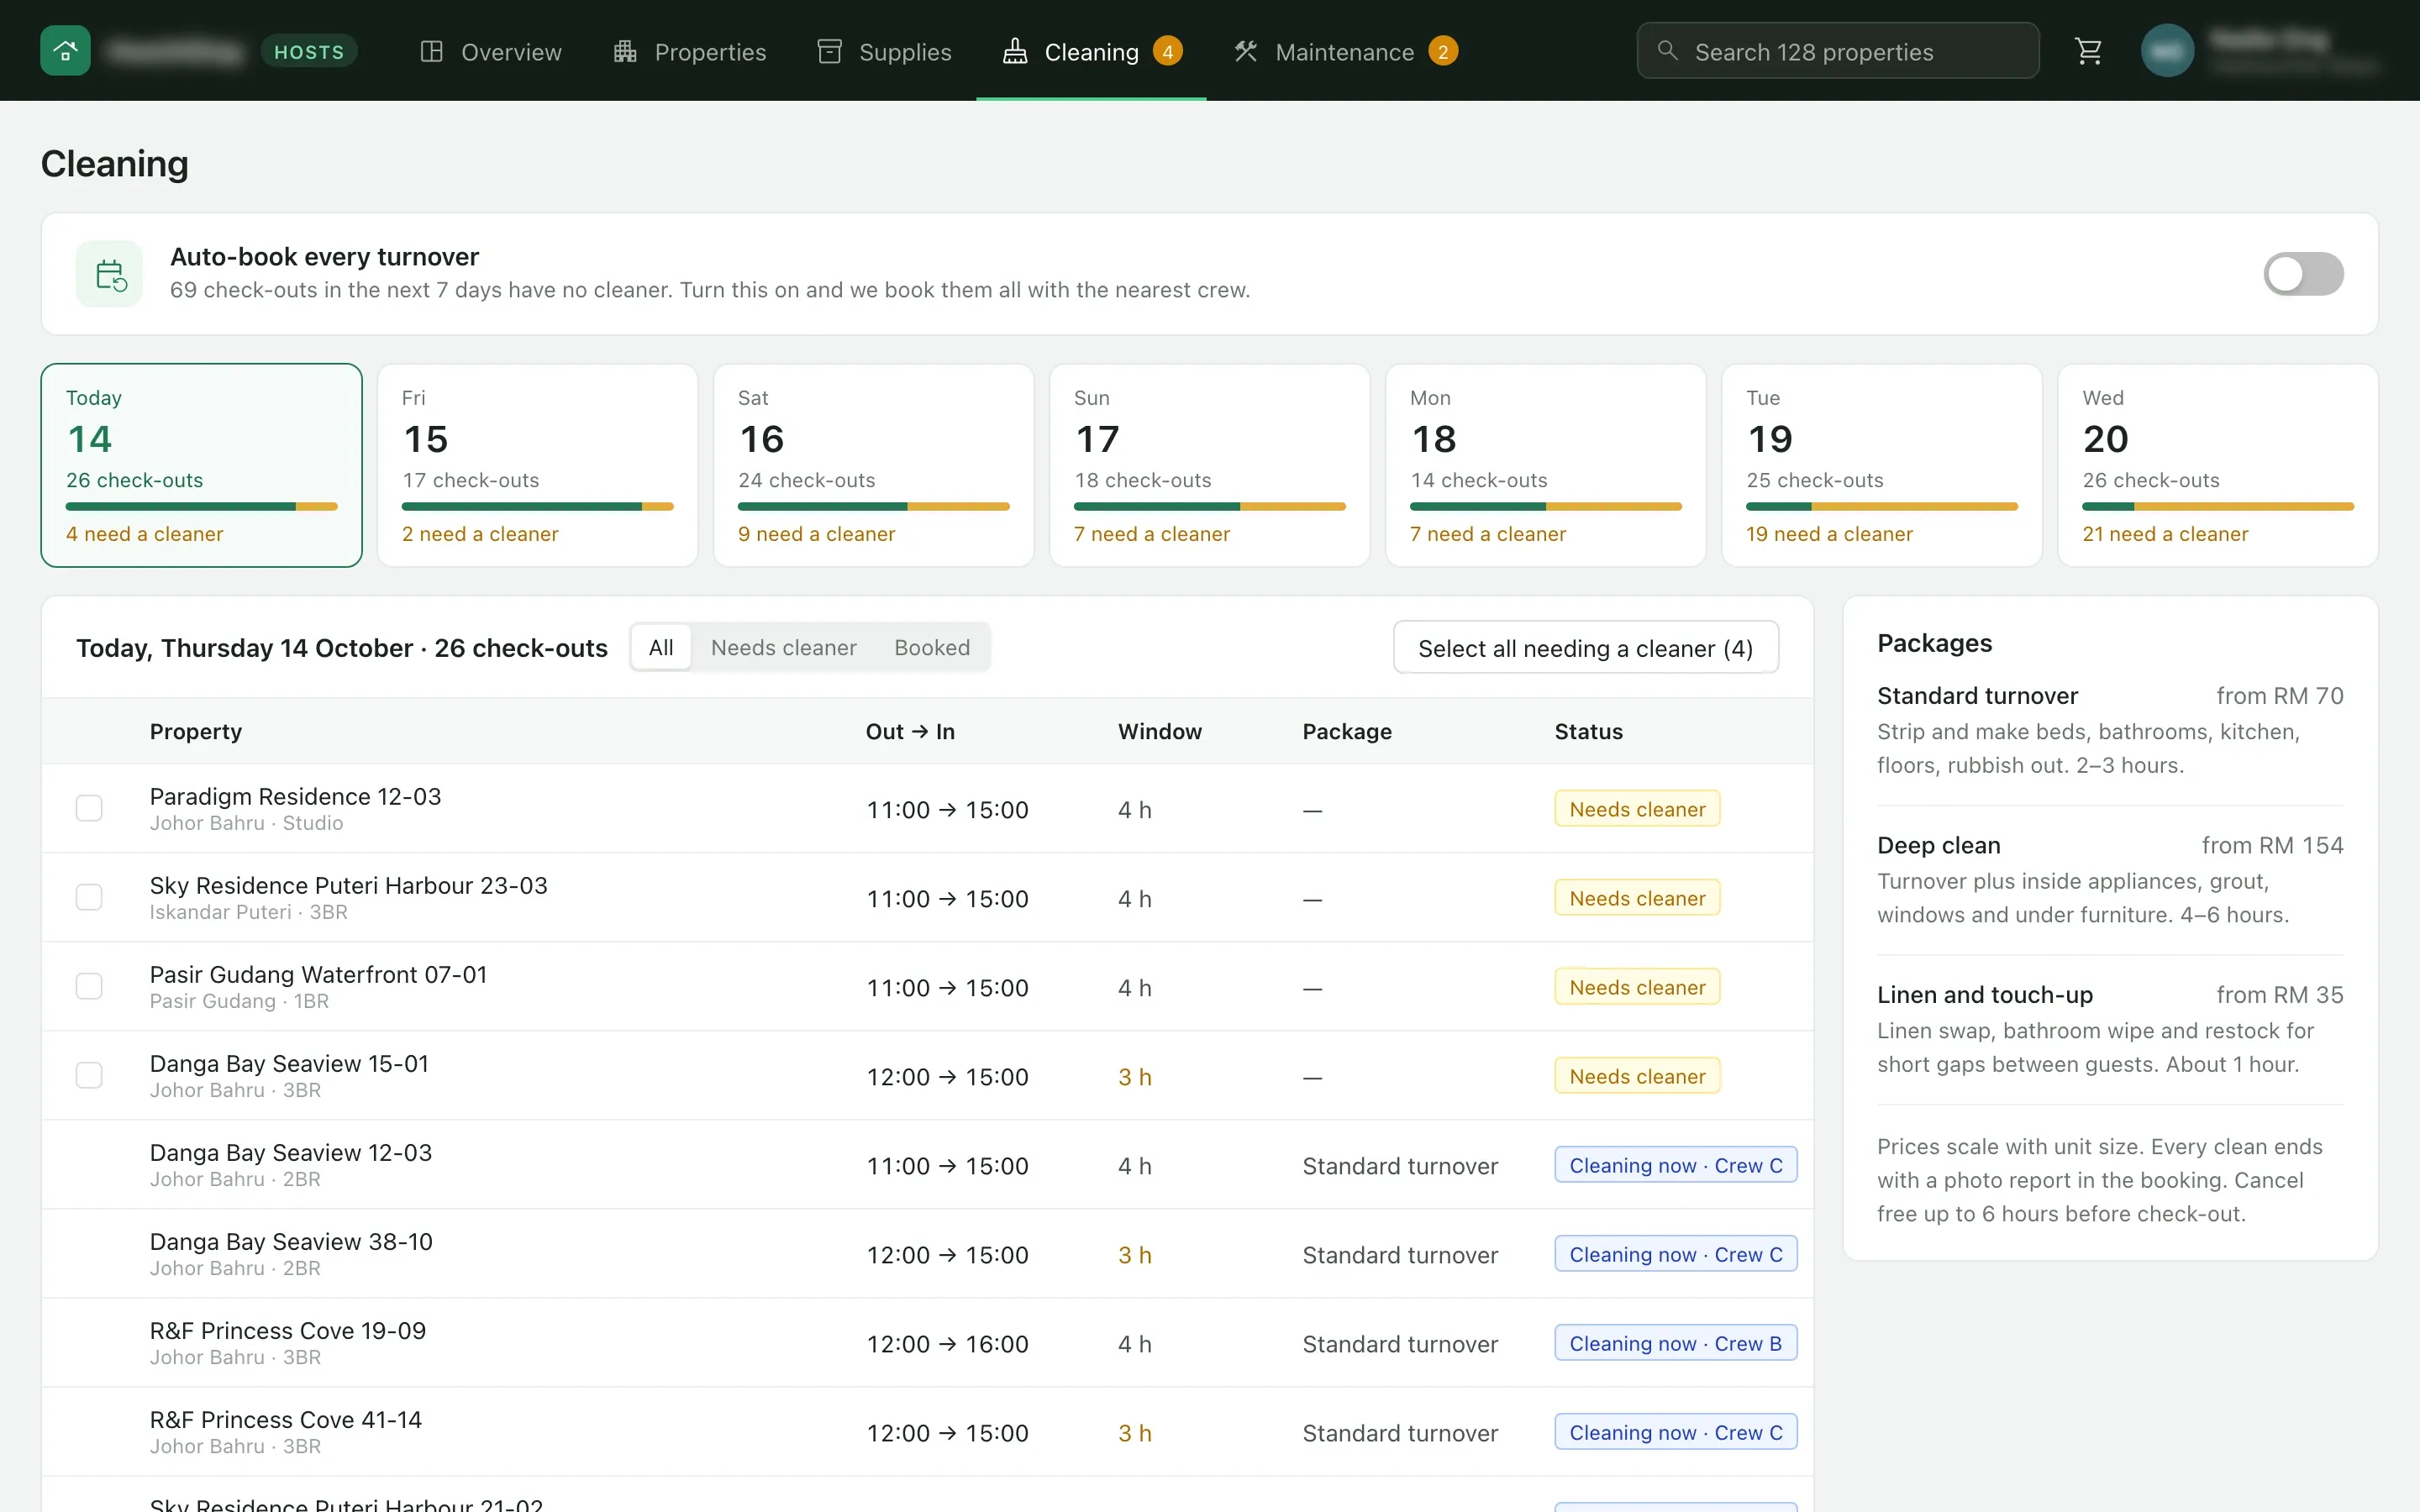Click the Cleaning badge showing 4

tap(1167, 51)
